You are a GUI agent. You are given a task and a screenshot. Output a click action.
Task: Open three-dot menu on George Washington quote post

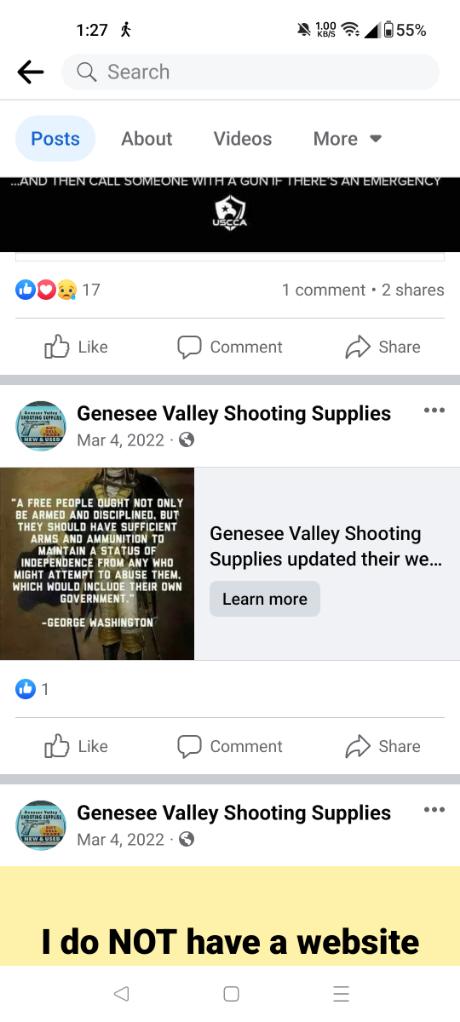click(x=434, y=411)
